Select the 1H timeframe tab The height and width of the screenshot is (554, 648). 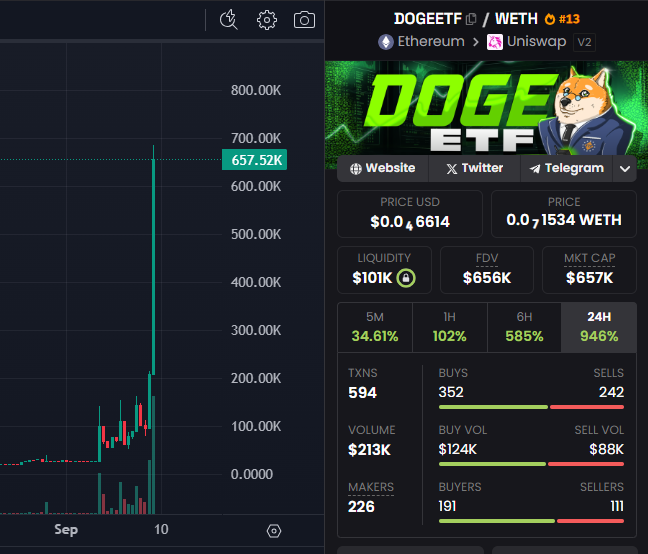coord(450,327)
